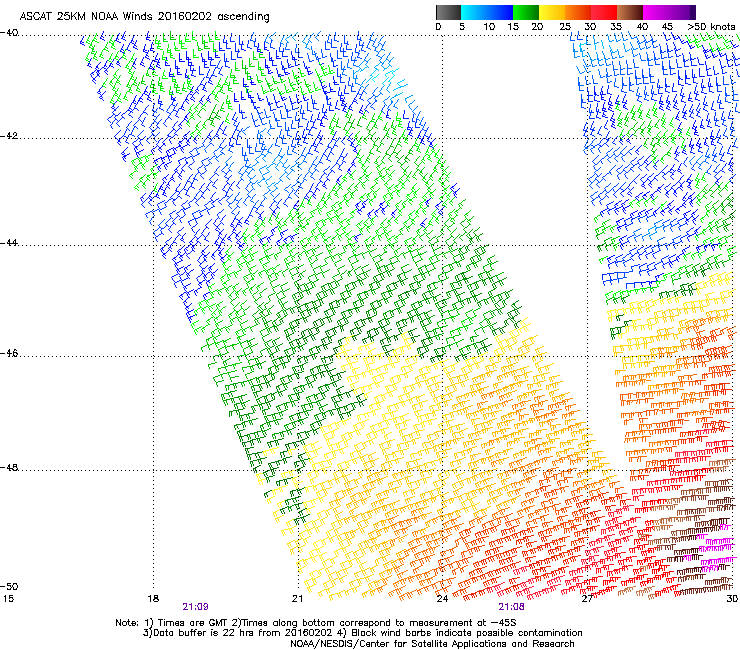
Task: Click the brown 35-40 knots color segment
Action: tap(630, 12)
